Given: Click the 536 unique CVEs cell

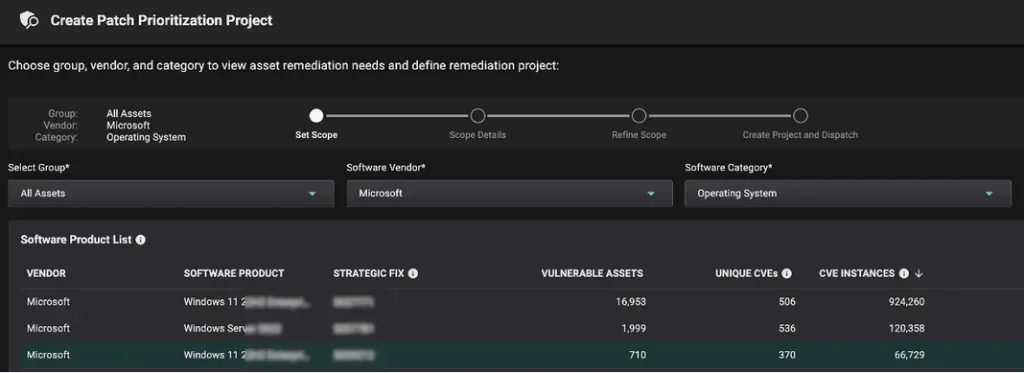Looking at the screenshot, I should pyautogui.click(x=787, y=329).
